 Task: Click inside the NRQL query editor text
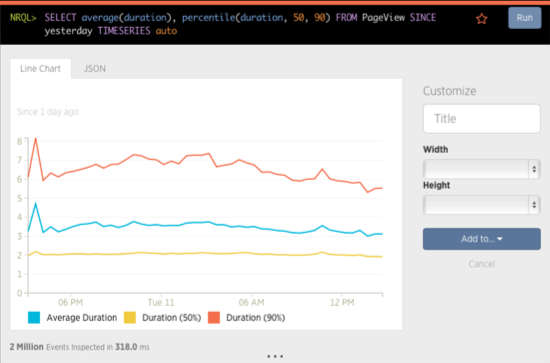(240, 24)
